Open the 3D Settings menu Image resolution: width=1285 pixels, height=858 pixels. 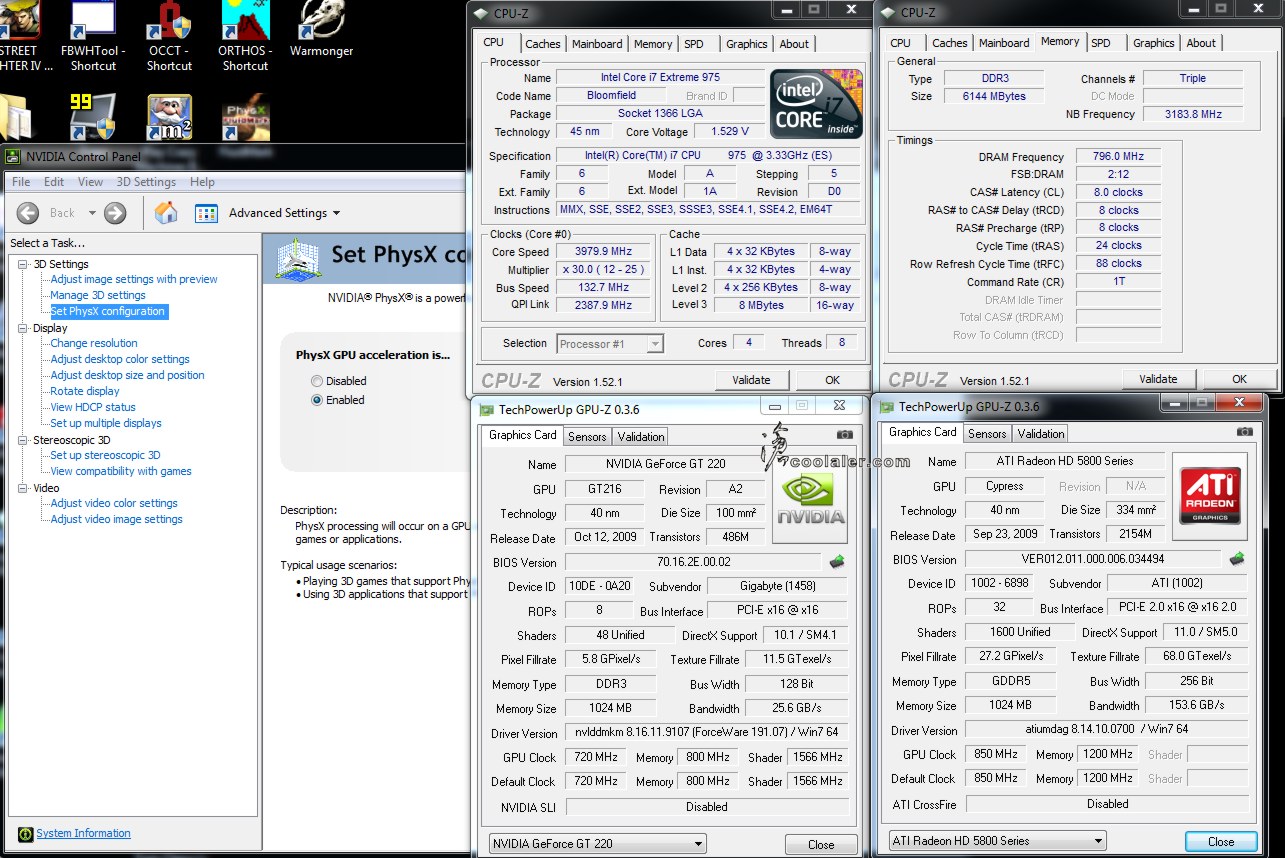[146, 182]
